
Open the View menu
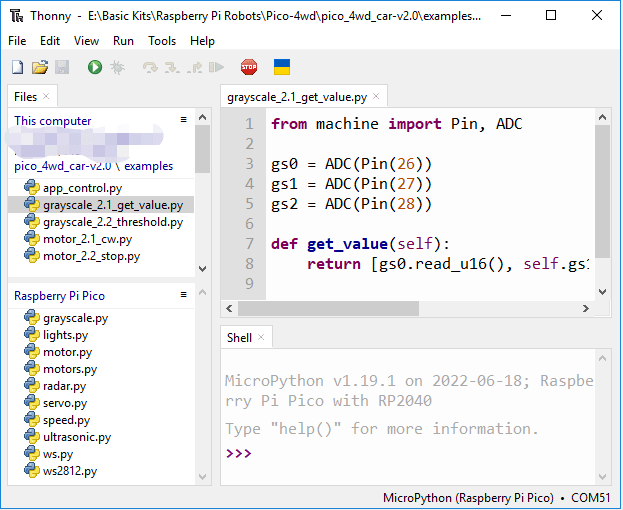click(86, 41)
